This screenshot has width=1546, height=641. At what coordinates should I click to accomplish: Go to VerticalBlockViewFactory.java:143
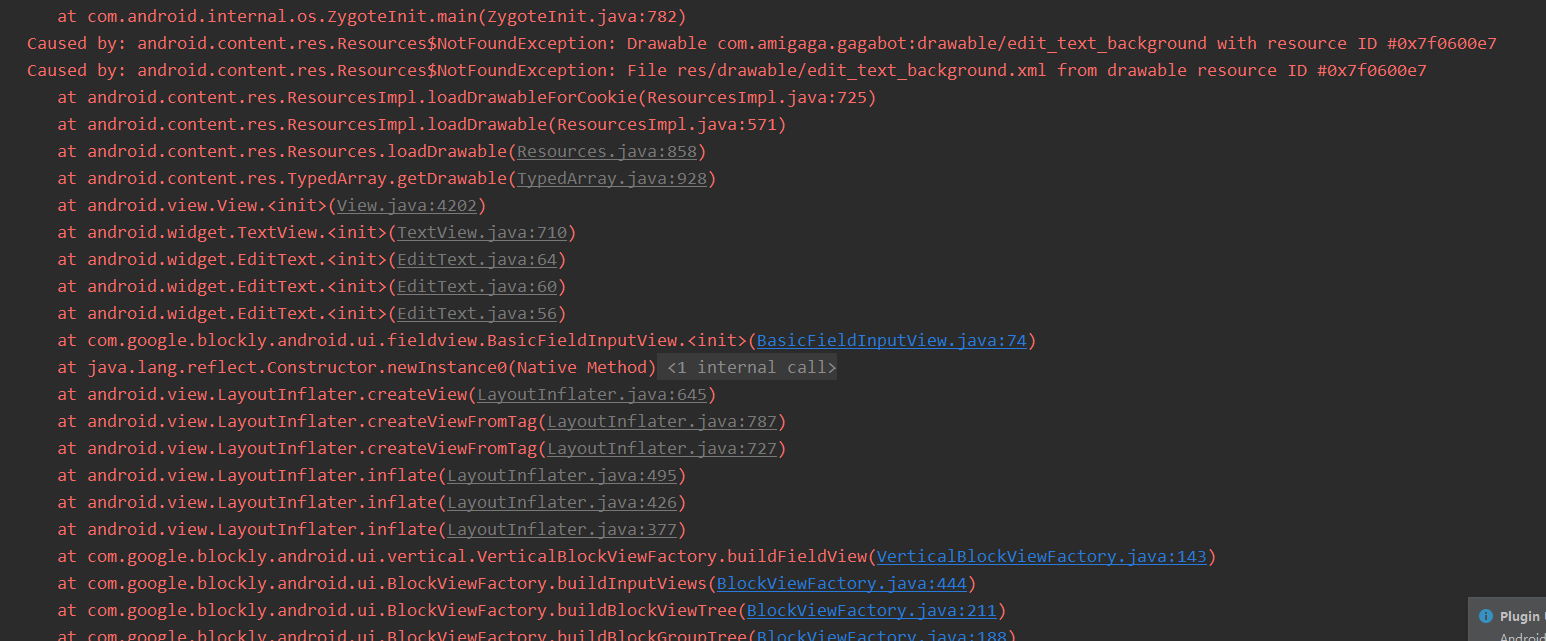tap(1042, 557)
